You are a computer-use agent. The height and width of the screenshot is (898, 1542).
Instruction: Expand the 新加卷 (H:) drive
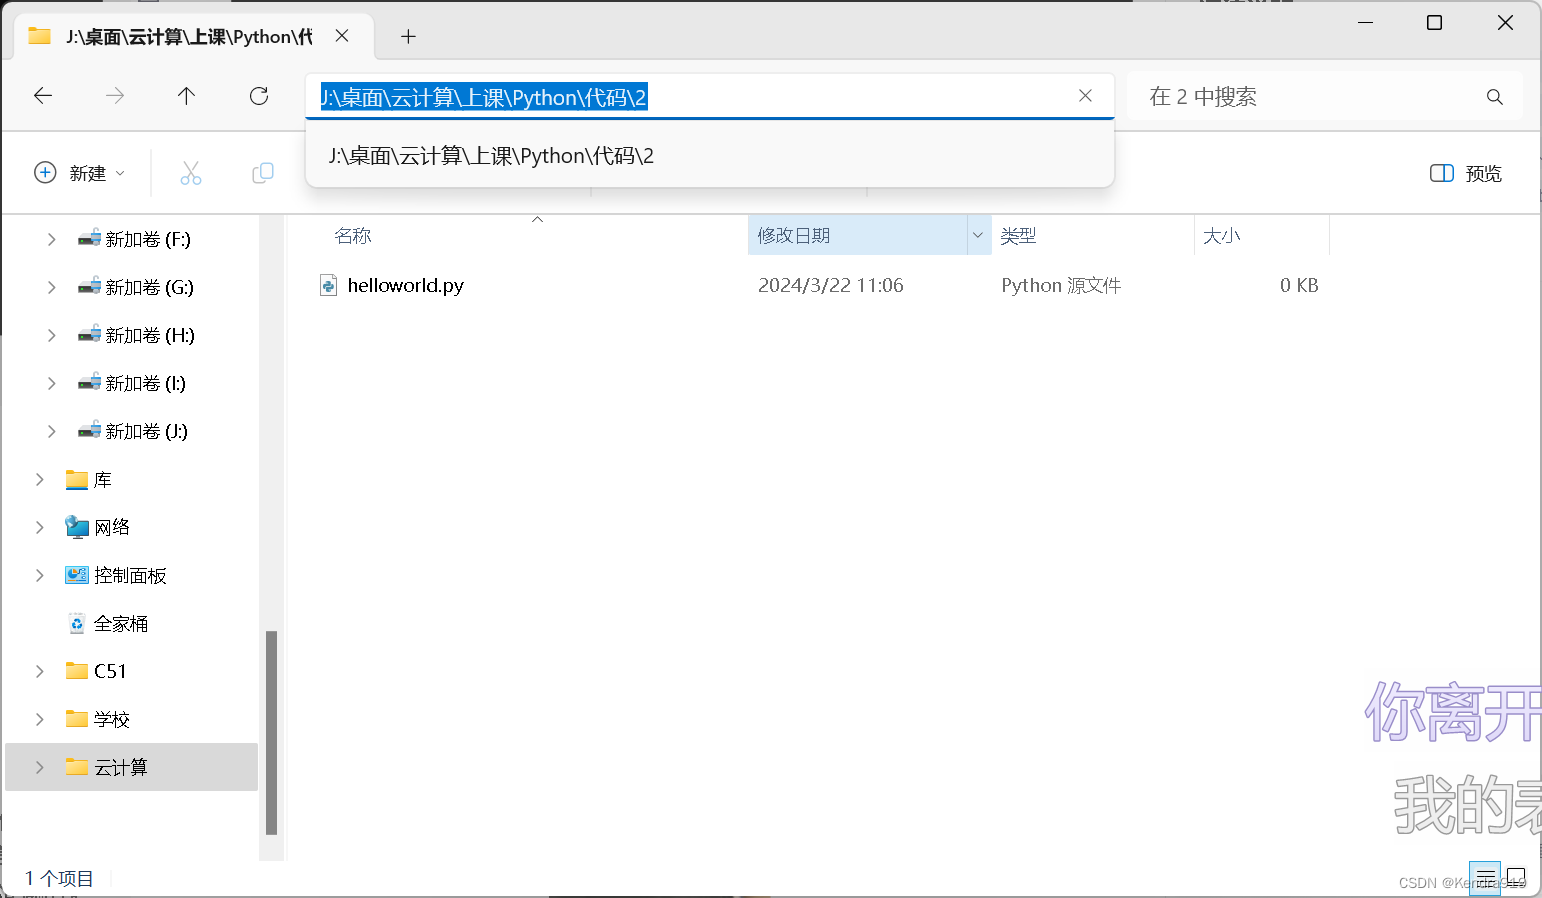pos(52,336)
